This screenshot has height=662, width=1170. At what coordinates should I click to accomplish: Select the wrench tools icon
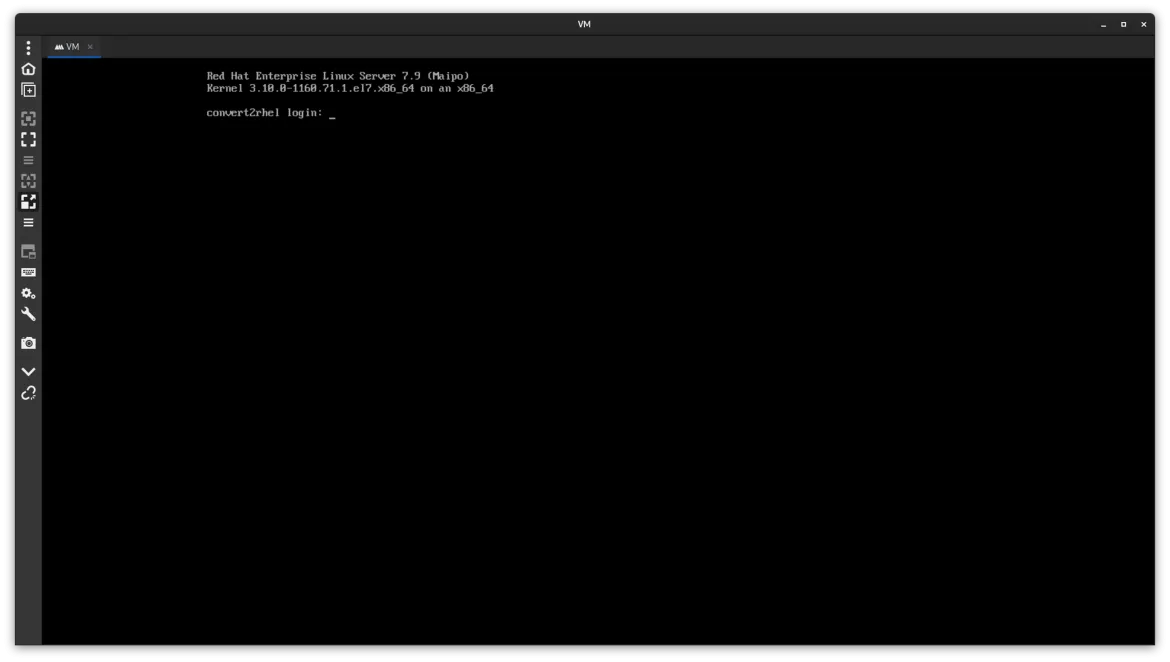[28, 313]
